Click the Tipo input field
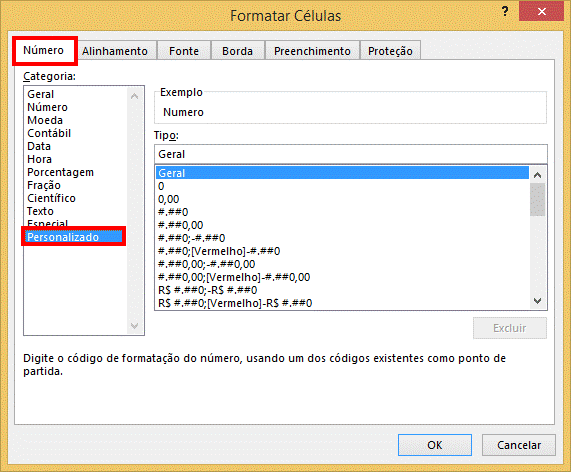The image size is (571, 472). coord(351,154)
